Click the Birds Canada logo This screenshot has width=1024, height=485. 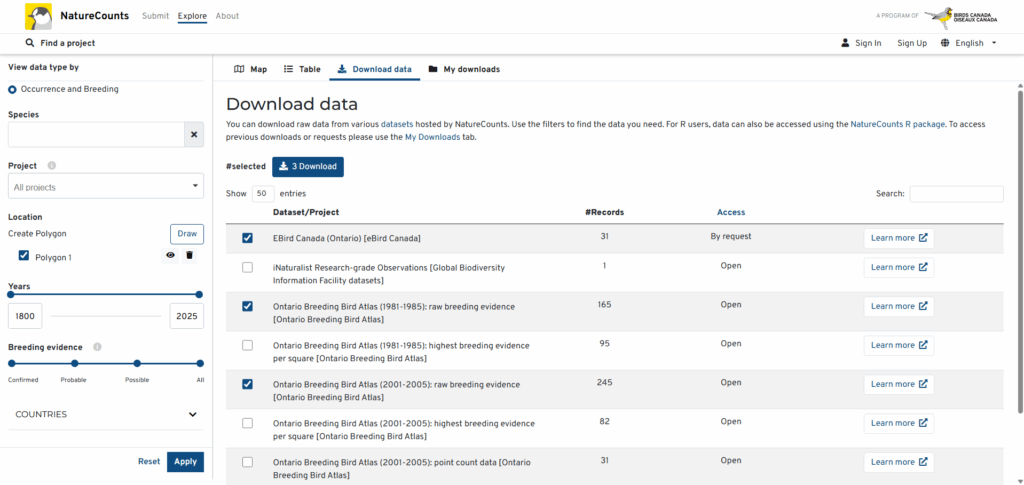[961, 16]
